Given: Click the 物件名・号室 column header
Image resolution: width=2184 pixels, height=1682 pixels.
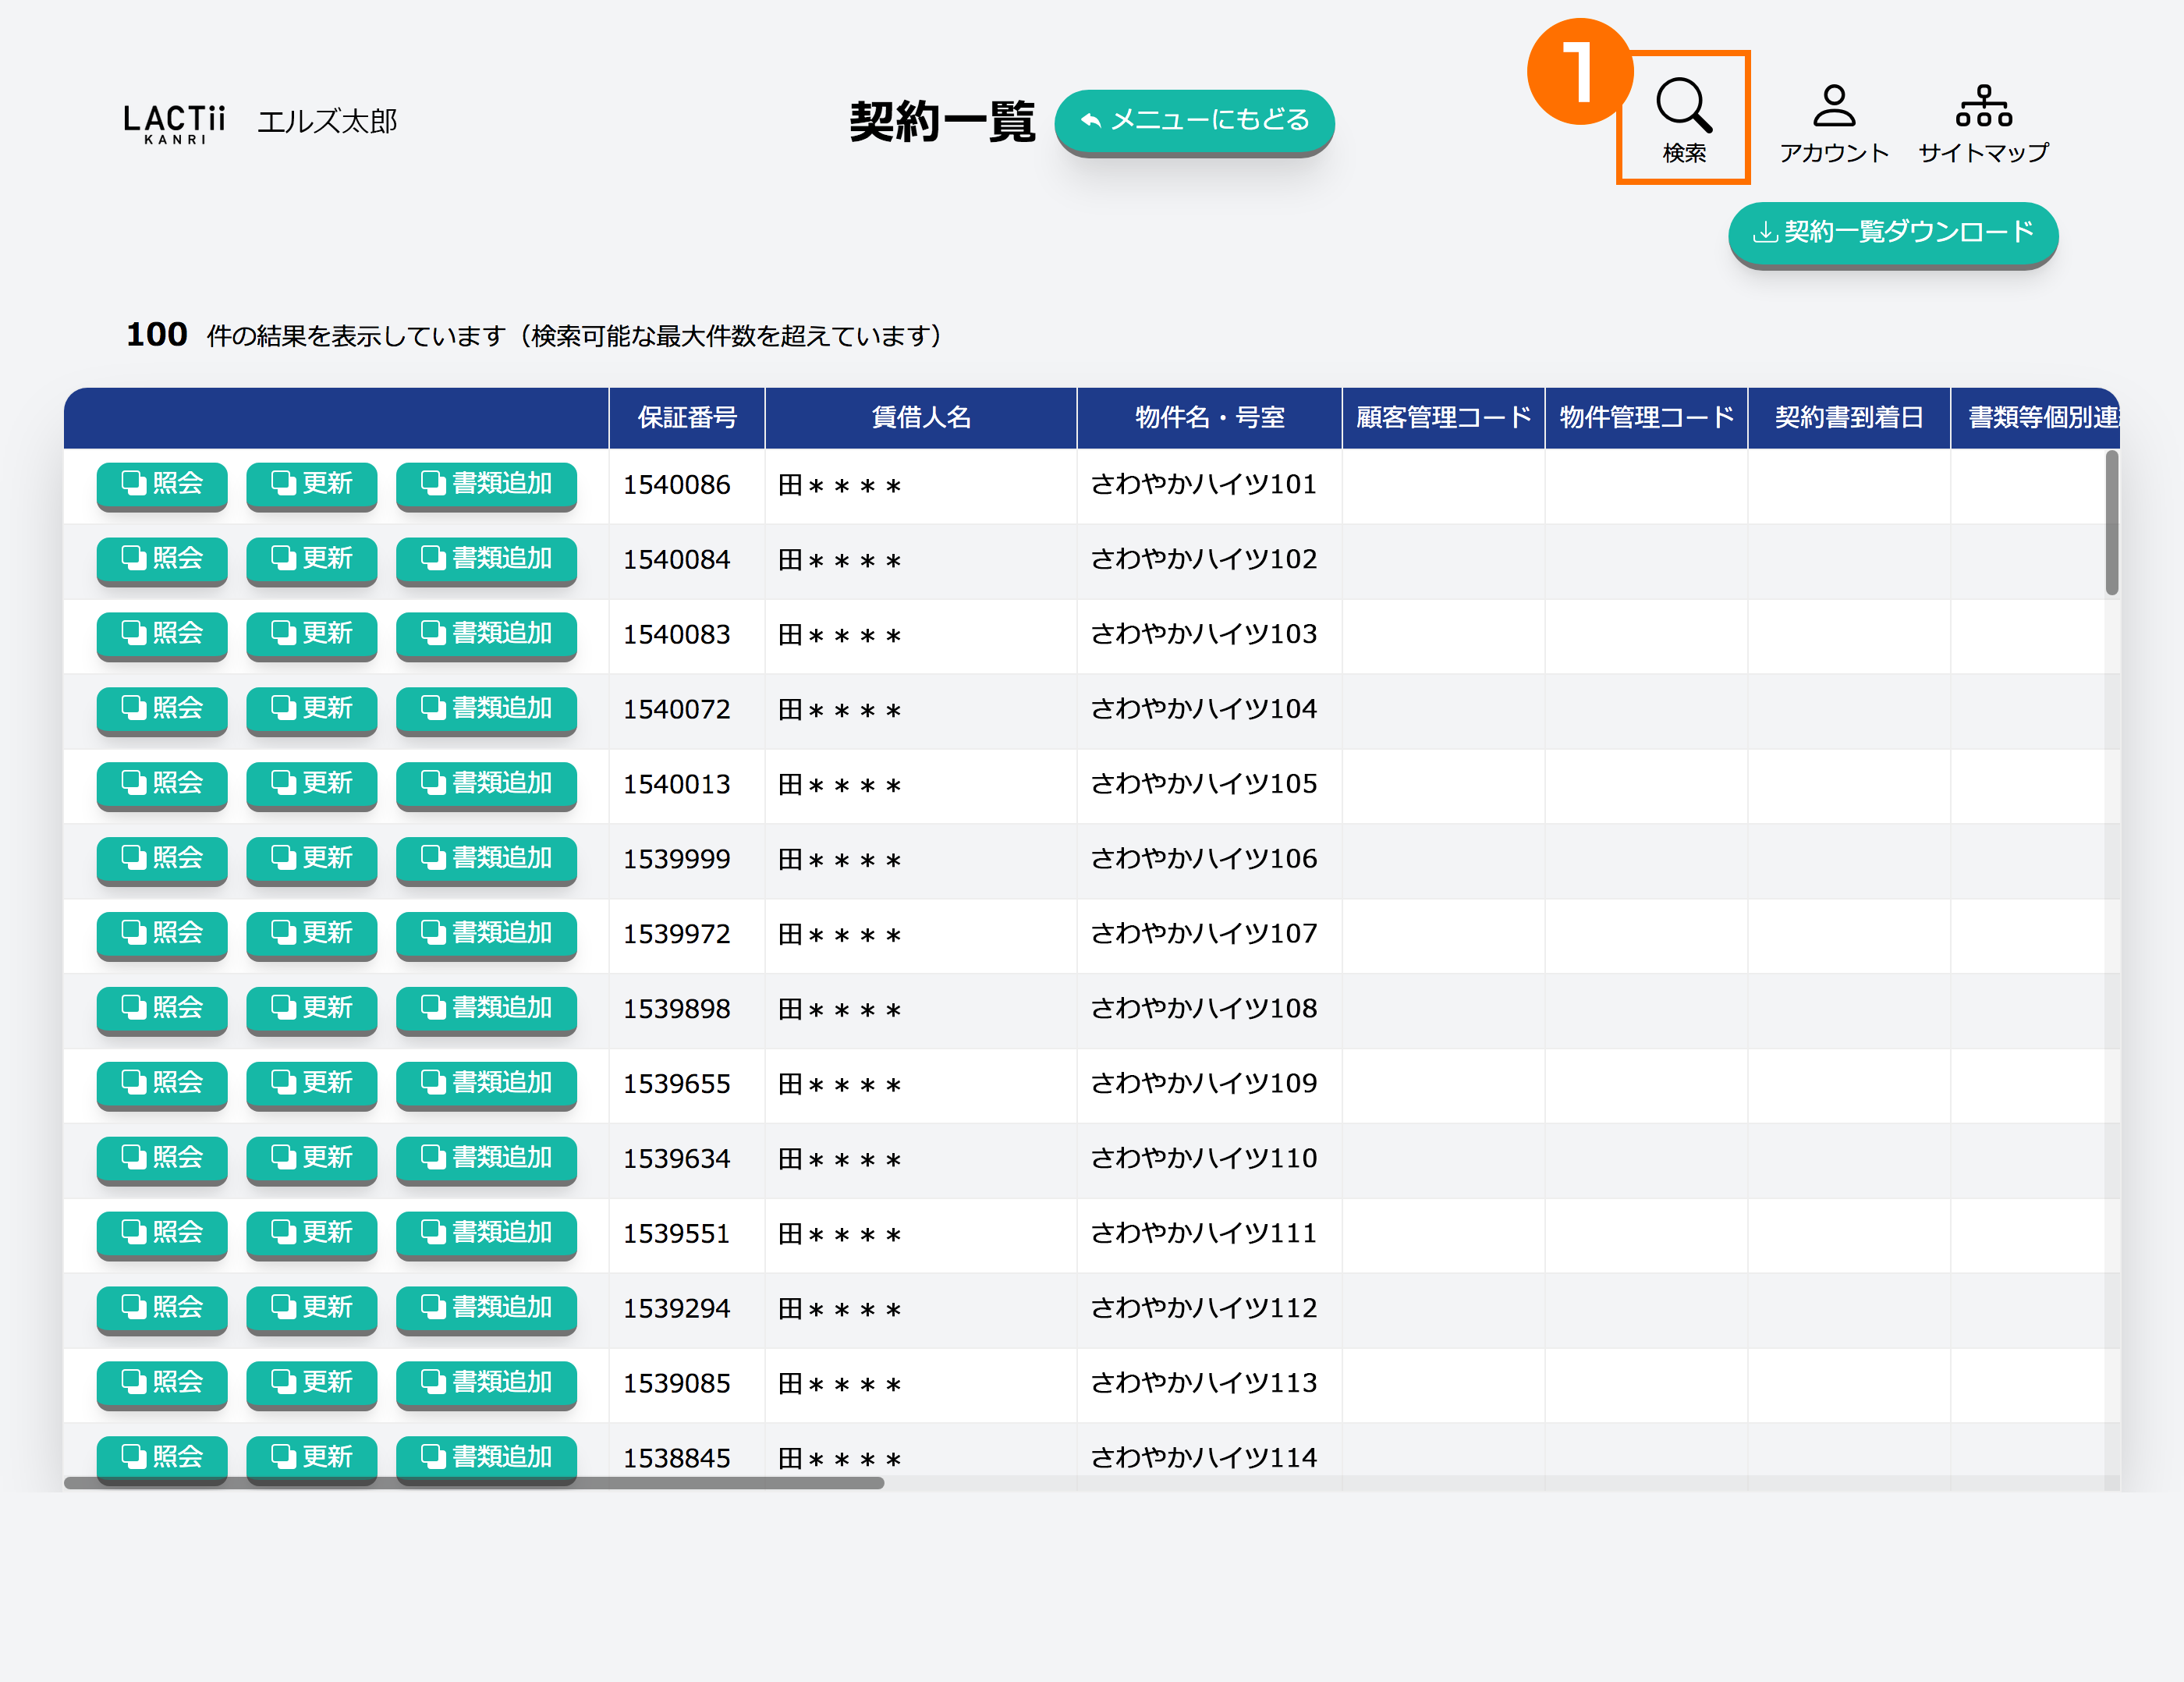Looking at the screenshot, I should click(x=1209, y=418).
